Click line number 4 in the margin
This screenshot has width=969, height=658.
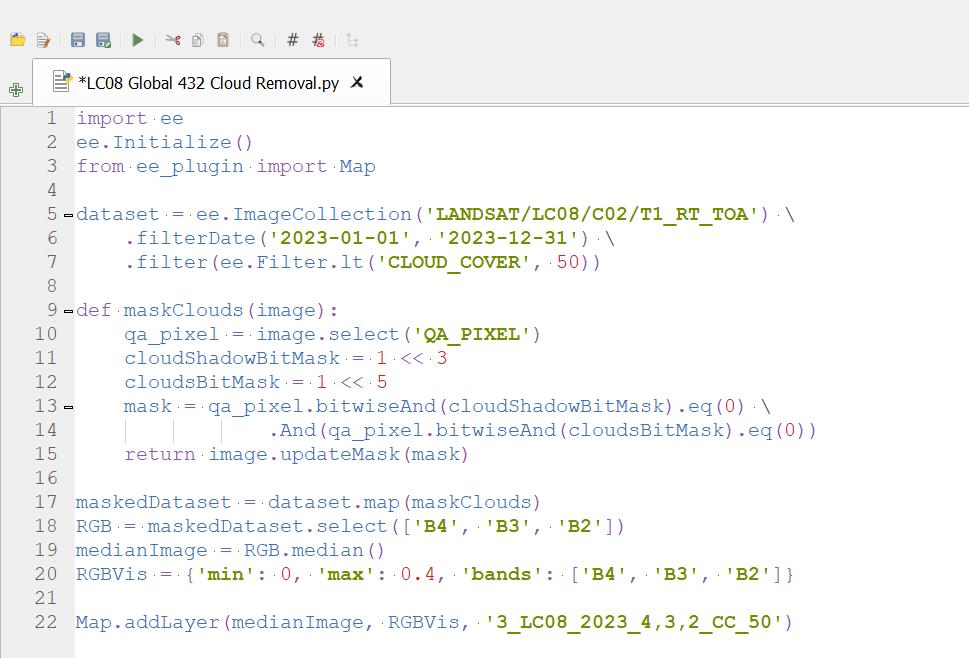(52, 190)
